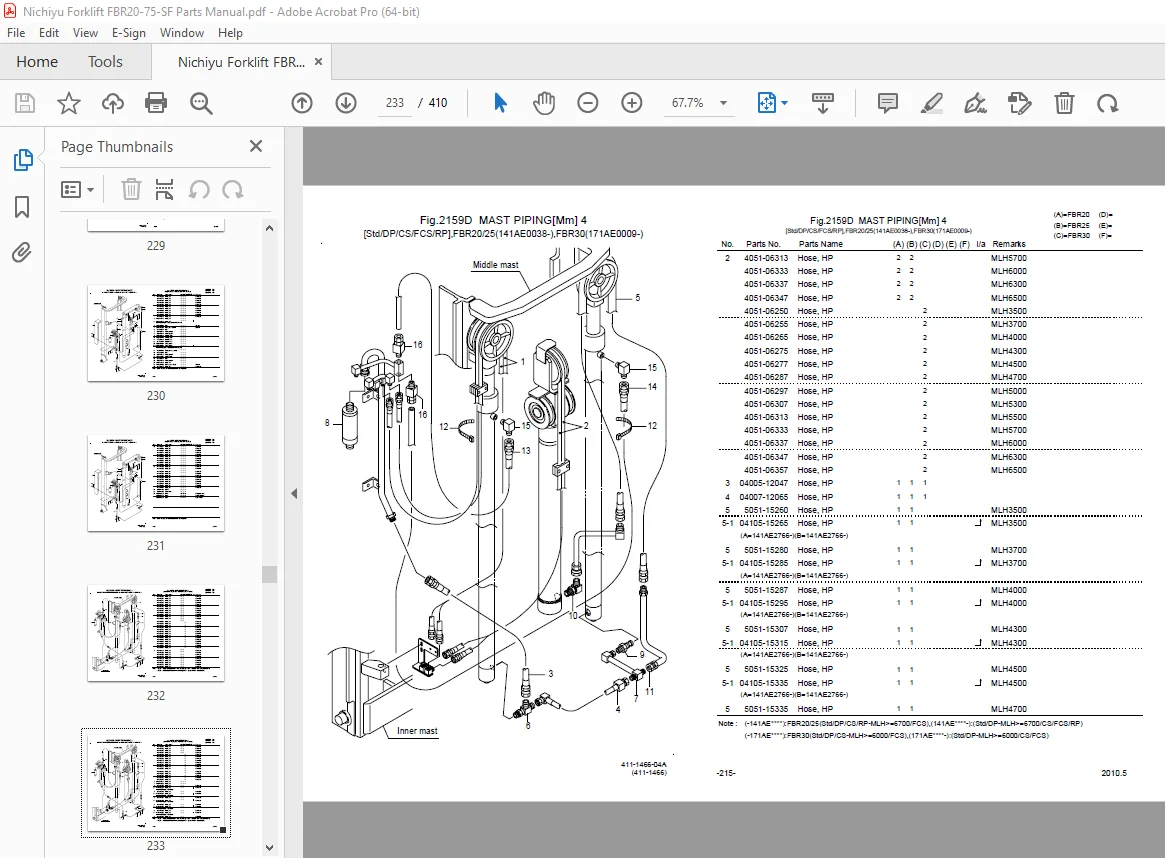1165x858 pixels.
Task: Go to next page arrow
Action: tap(345, 103)
